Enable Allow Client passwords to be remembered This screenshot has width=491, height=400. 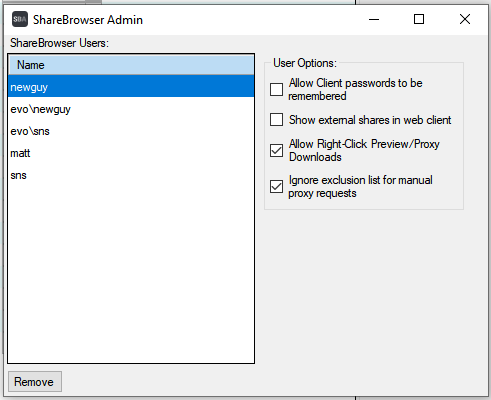pos(276,89)
